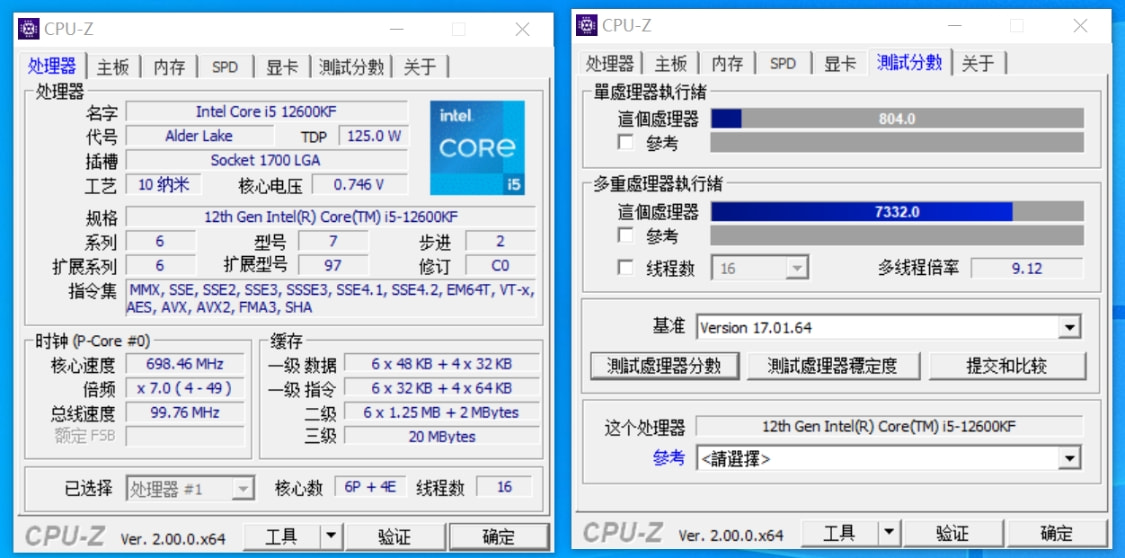Screen dimensions: 1125x558
Task: Close the left CPU-Z window
Action: click(522, 29)
